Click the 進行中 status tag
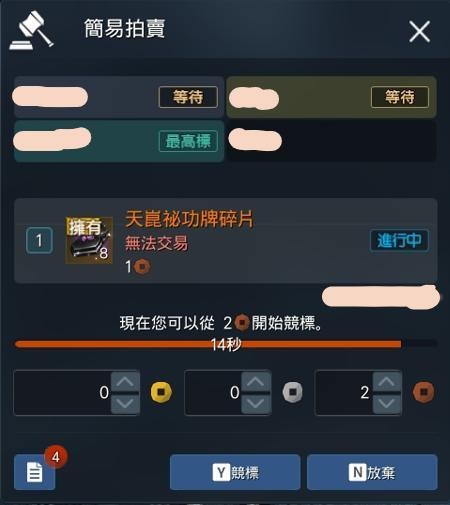 pyautogui.click(x=399, y=240)
